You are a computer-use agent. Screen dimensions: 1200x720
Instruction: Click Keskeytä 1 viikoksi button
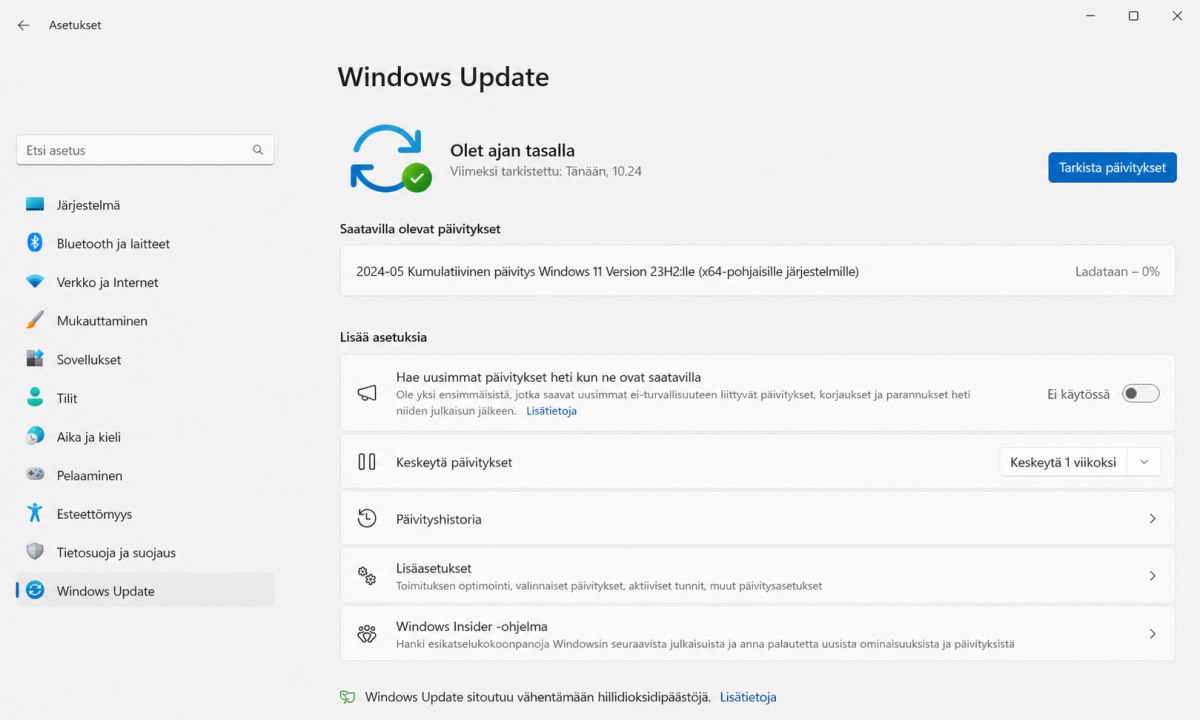point(1063,462)
